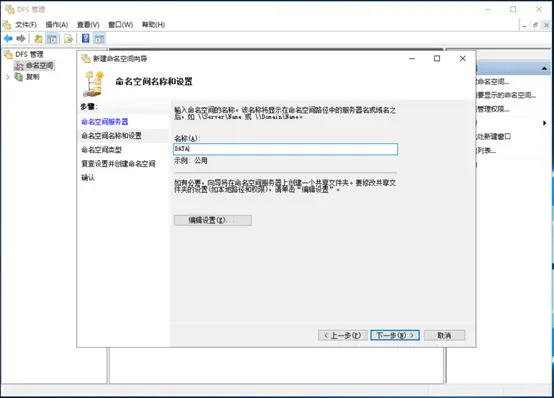Open the 窗口(W) menu
This screenshot has width=554, height=398.
[x=120, y=25]
